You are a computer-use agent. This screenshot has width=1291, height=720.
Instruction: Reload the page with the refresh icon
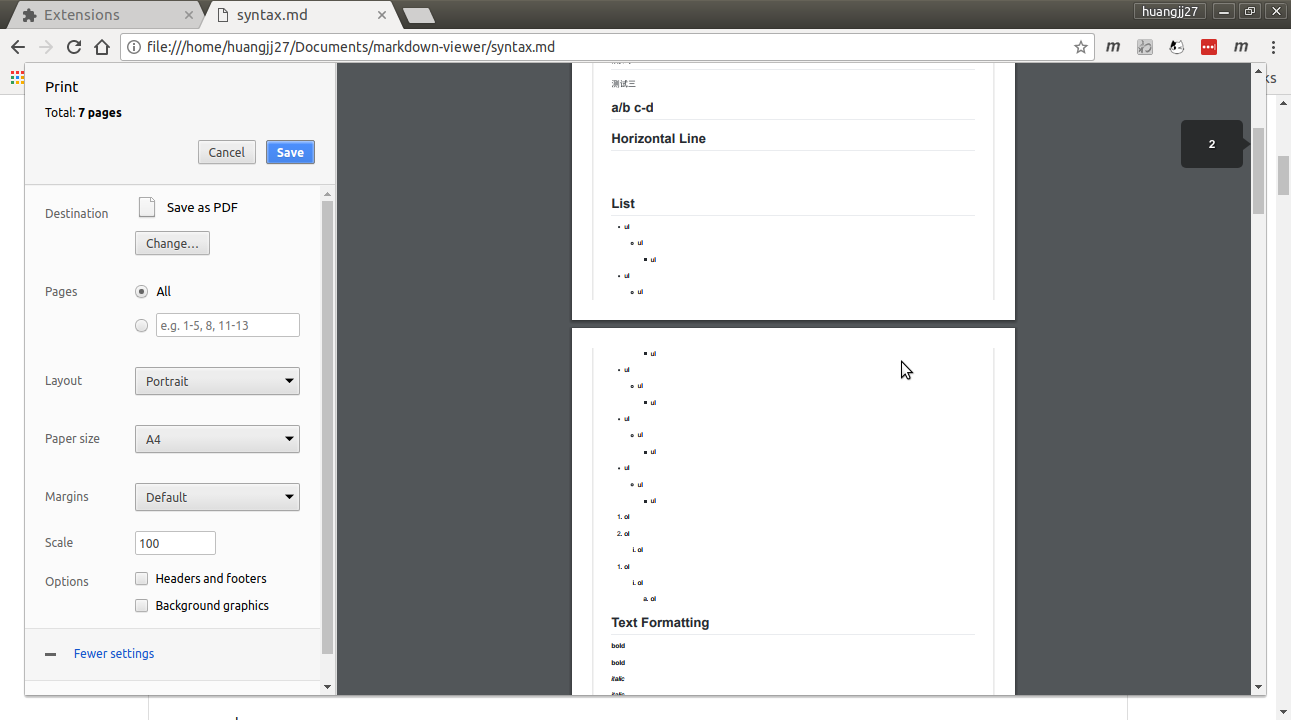pyautogui.click(x=74, y=47)
